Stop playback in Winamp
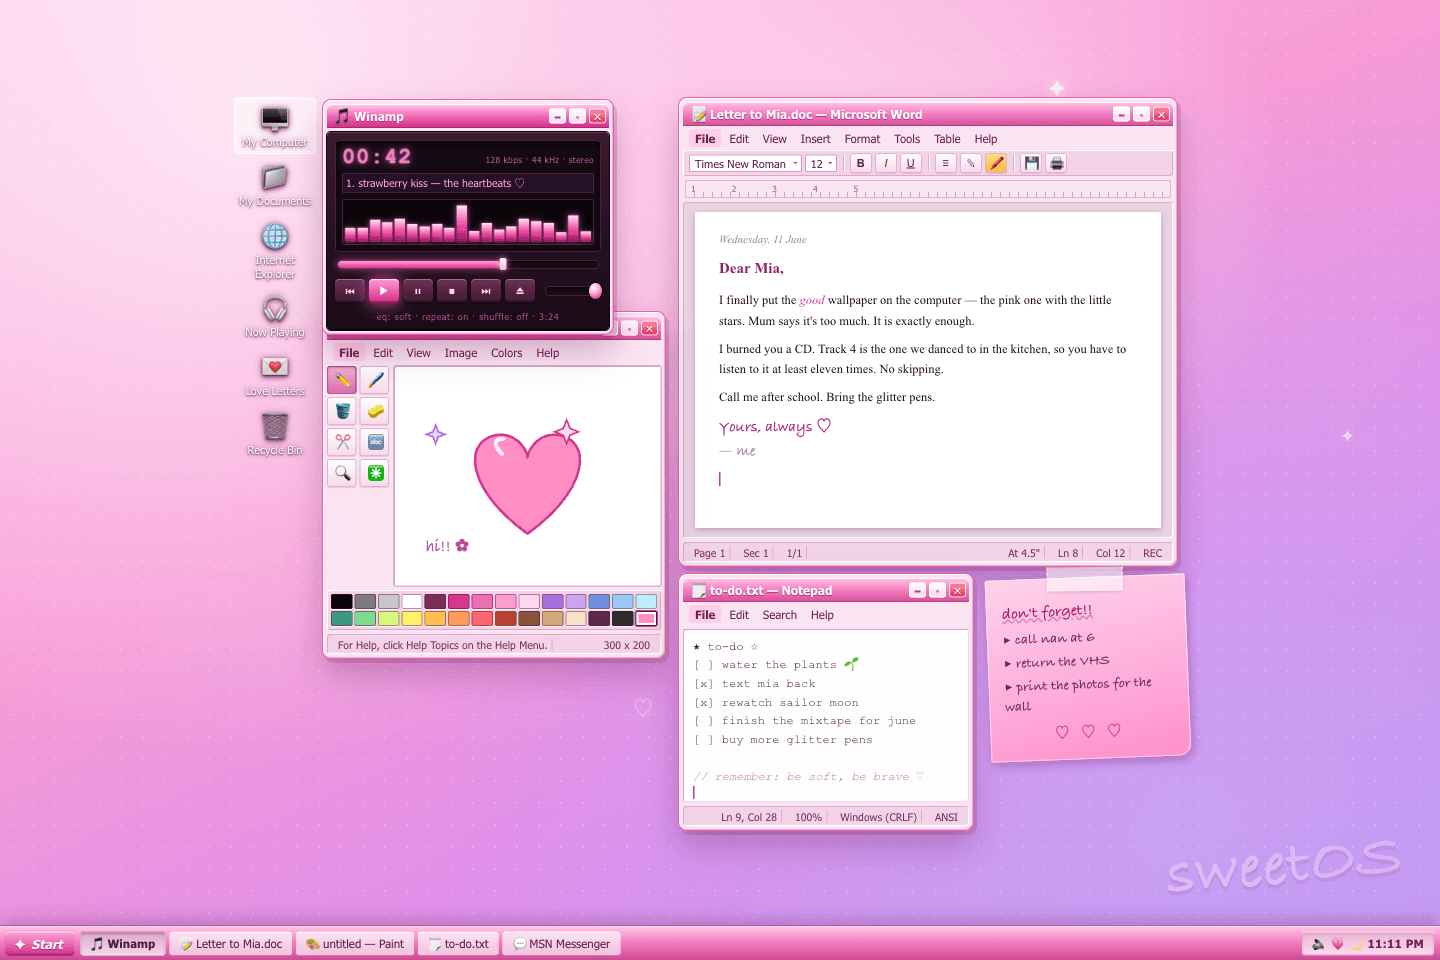The height and width of the screenshot is (960, 1440). point(452,291)
